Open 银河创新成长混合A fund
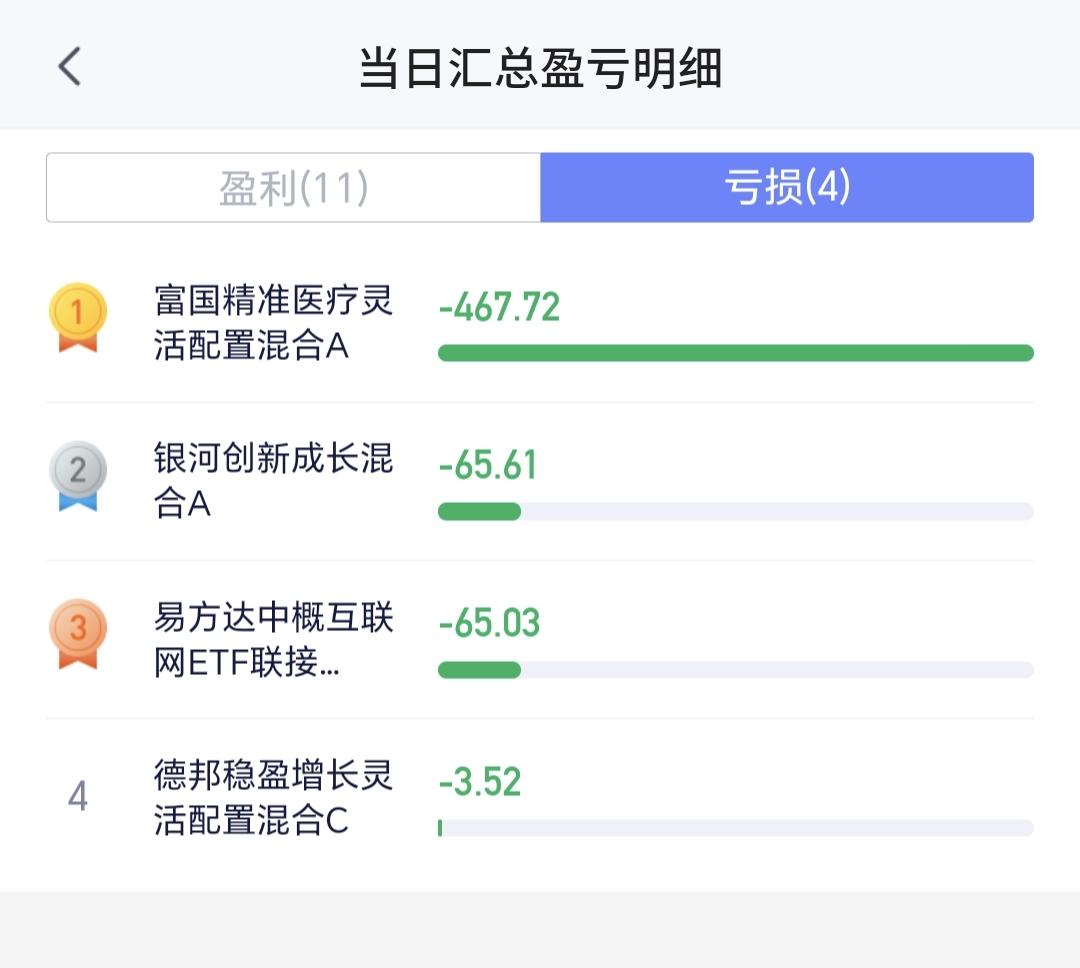1080x968 pixels. tap(273, 481)
